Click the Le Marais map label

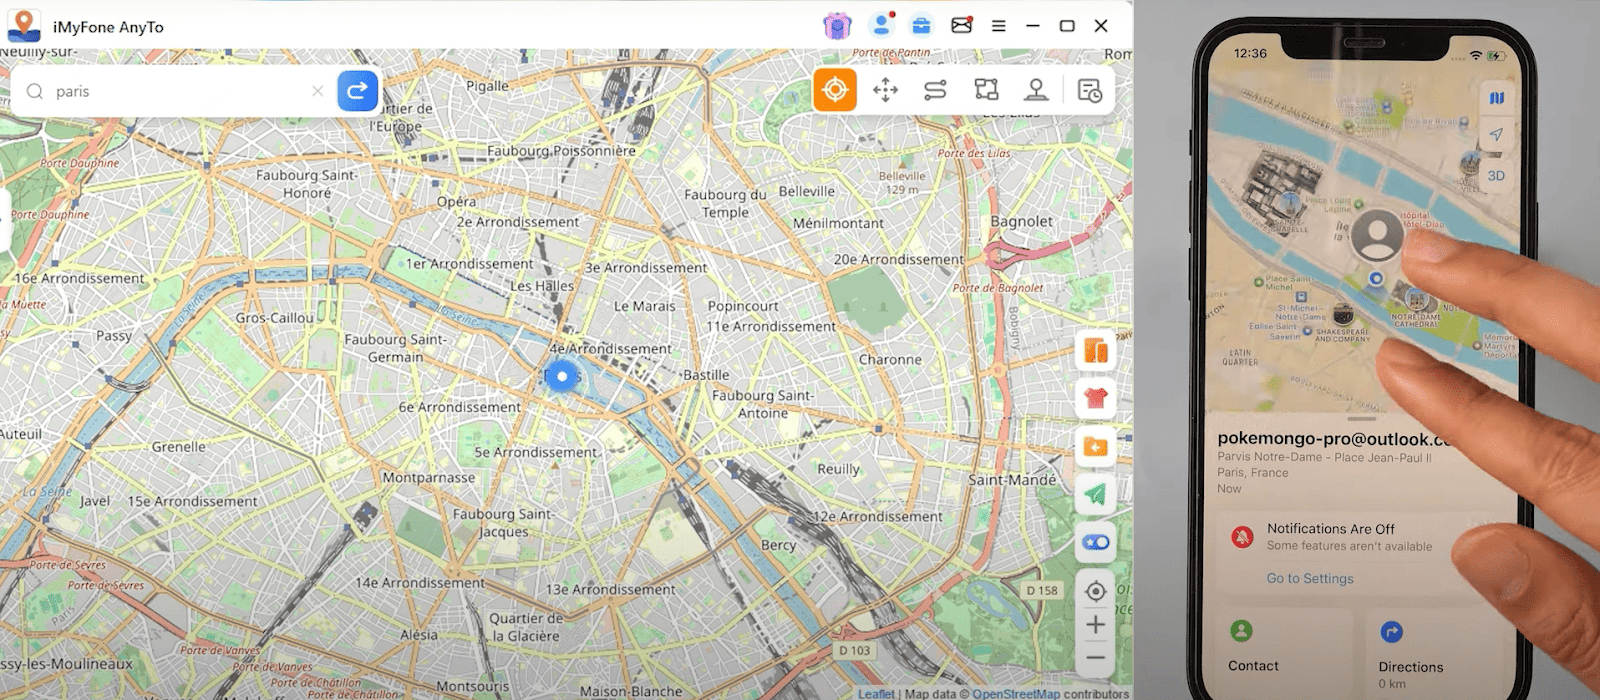pyautogui.click(x=645, y=306)
